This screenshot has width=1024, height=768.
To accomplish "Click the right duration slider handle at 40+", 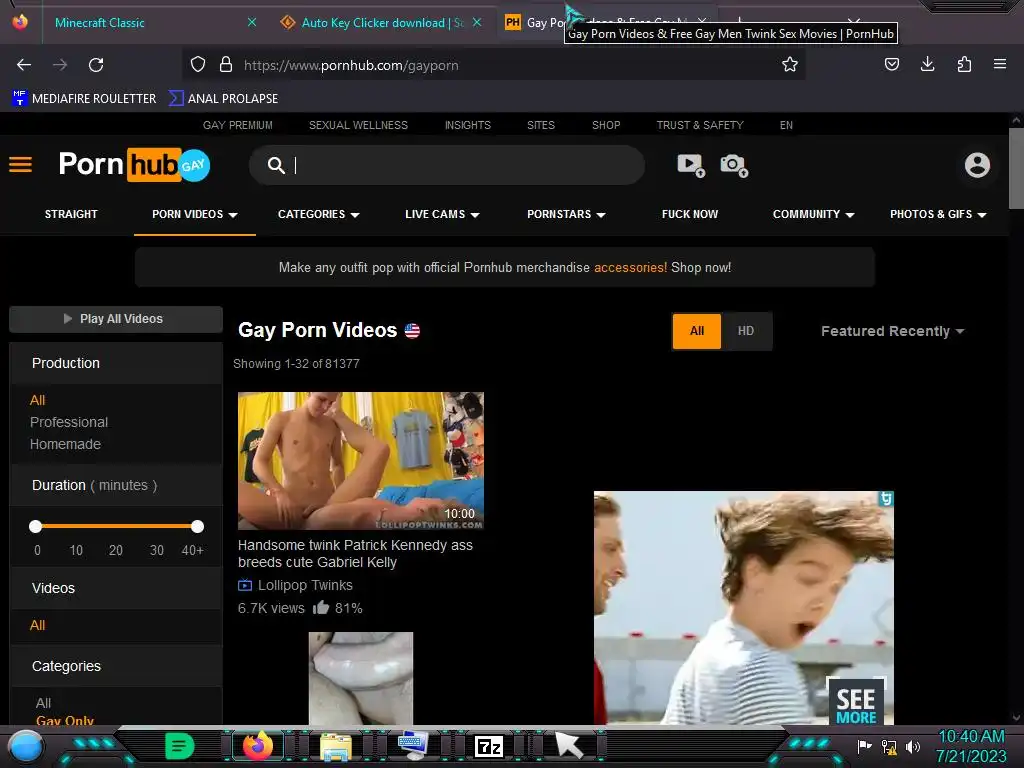I will click(x=197, y=526).
